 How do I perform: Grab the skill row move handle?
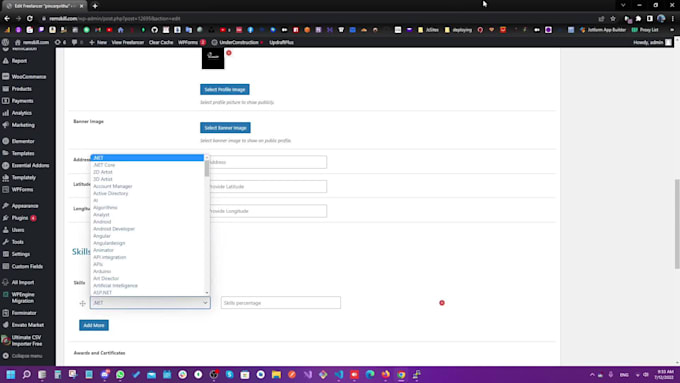pos(82,303)
